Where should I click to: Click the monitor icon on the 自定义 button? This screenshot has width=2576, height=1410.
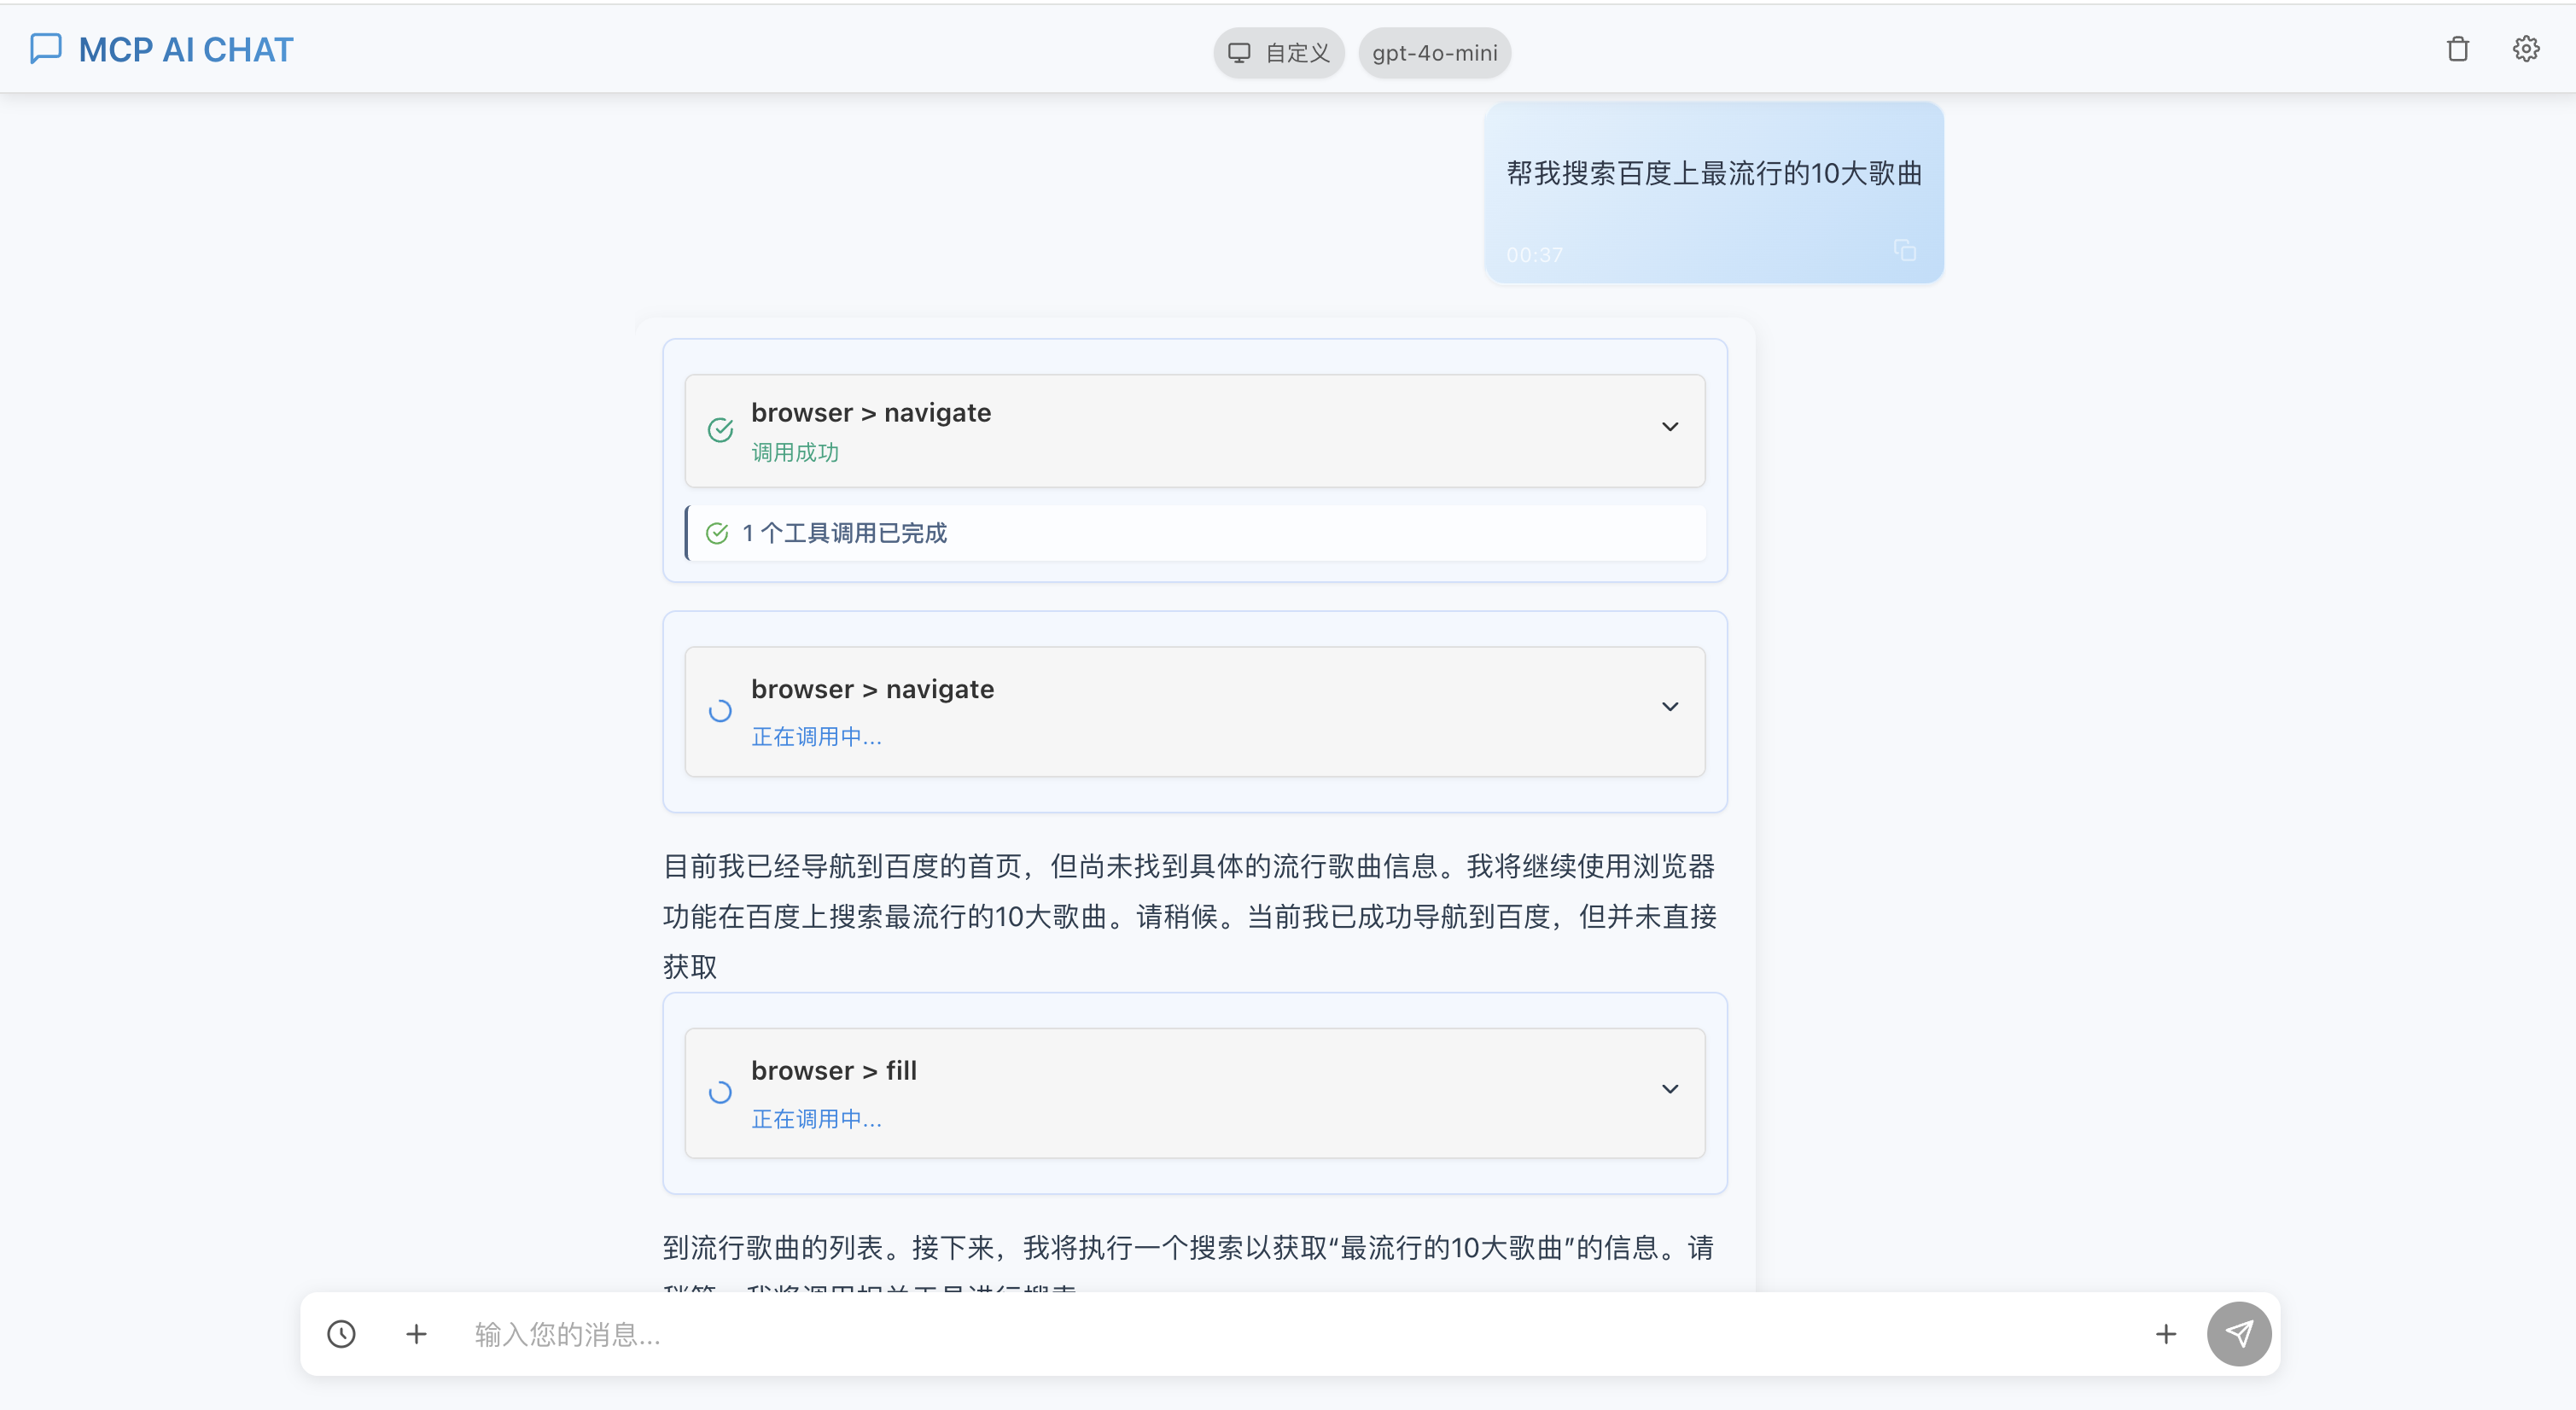pyautogui.click(x=1239, y=52)
